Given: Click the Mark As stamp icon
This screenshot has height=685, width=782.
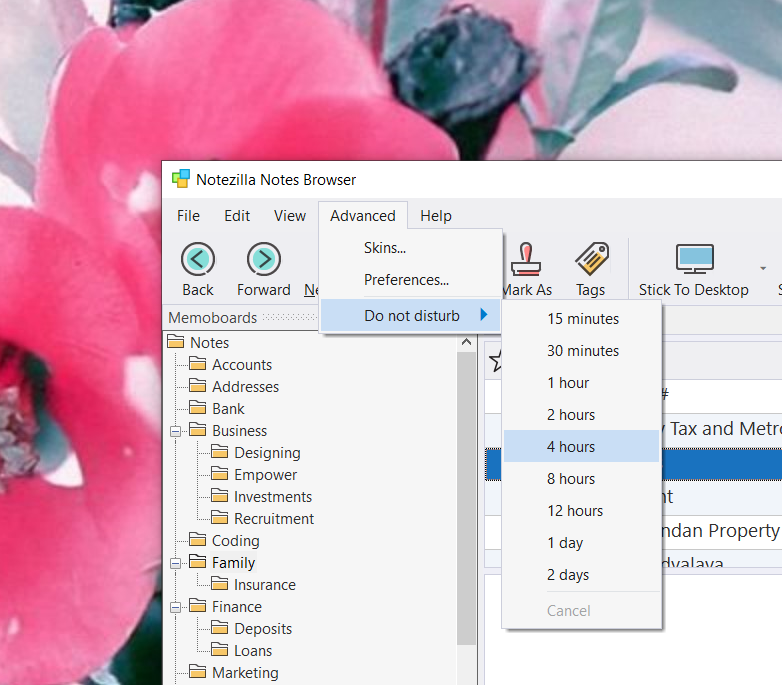Looking at the screenshot, I should click(x=526, y=259).
